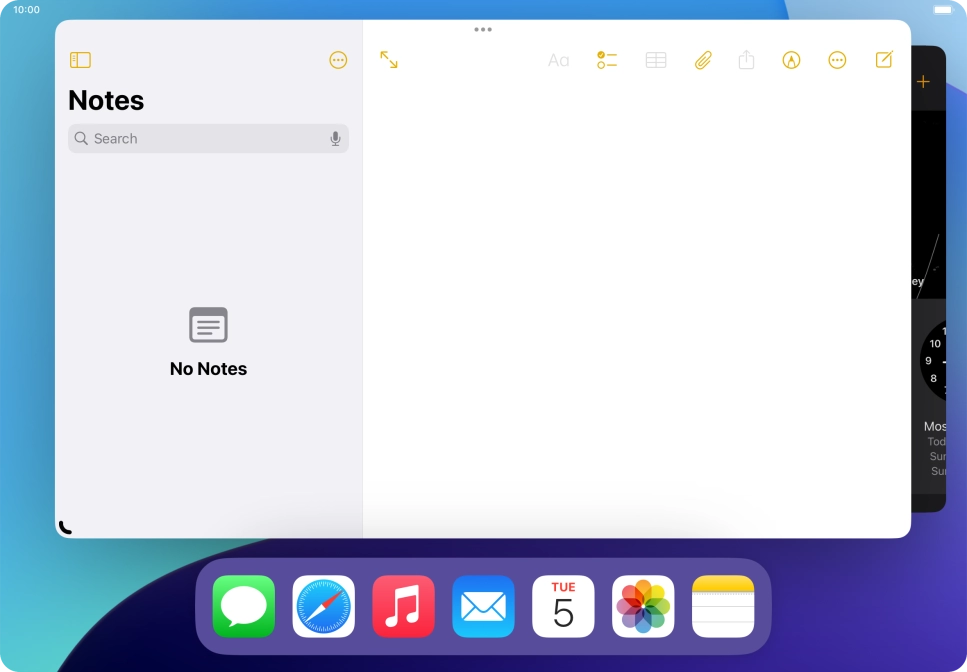The image size is (967, 672).
Task: Tap the No Notes placeholder icon
Action: coord(208,325)
